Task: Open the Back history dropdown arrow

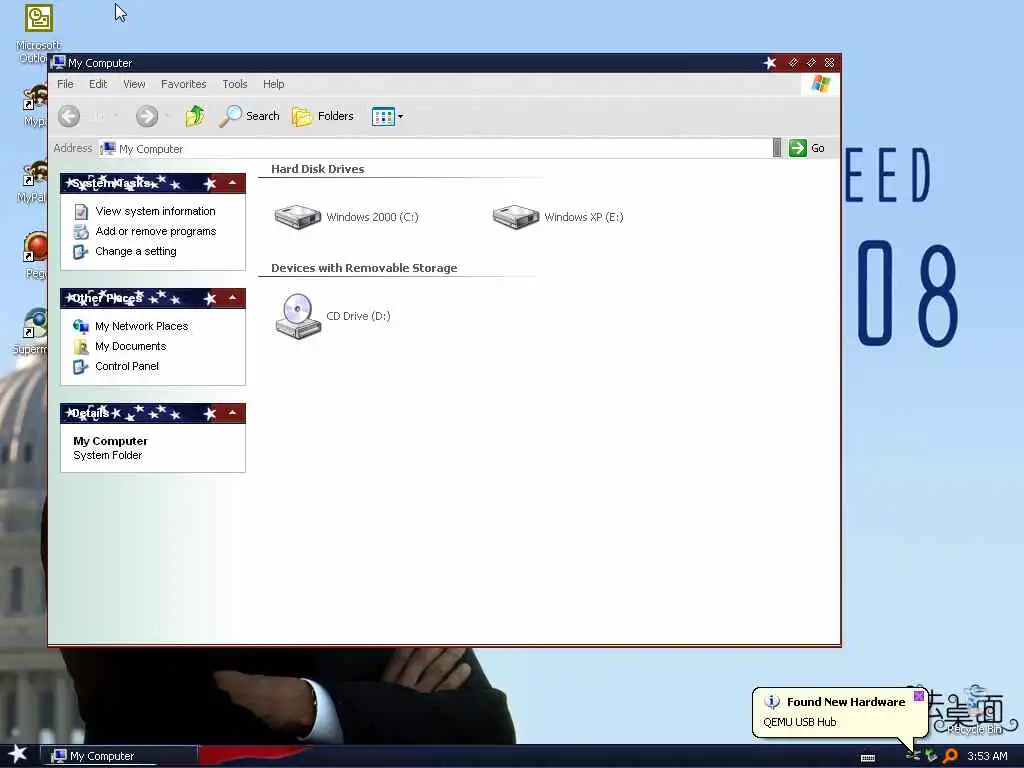Action: point(116,116)
